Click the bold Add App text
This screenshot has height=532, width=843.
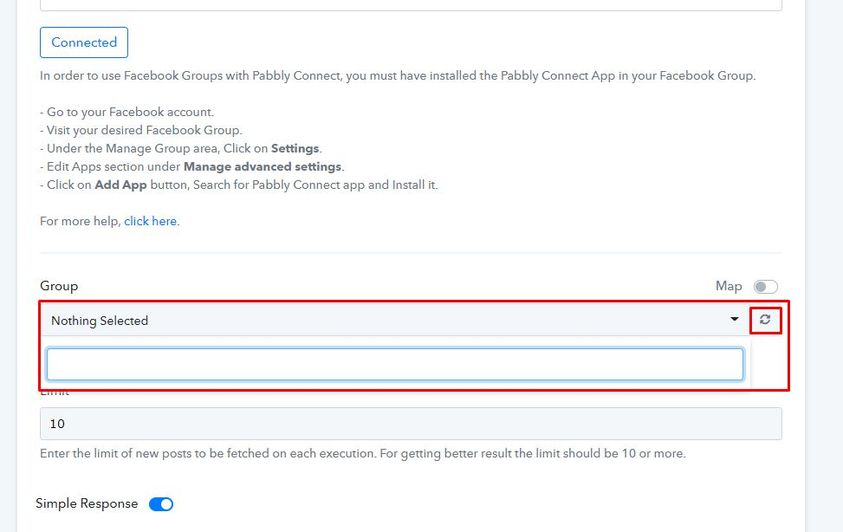[x=120, y=185]
